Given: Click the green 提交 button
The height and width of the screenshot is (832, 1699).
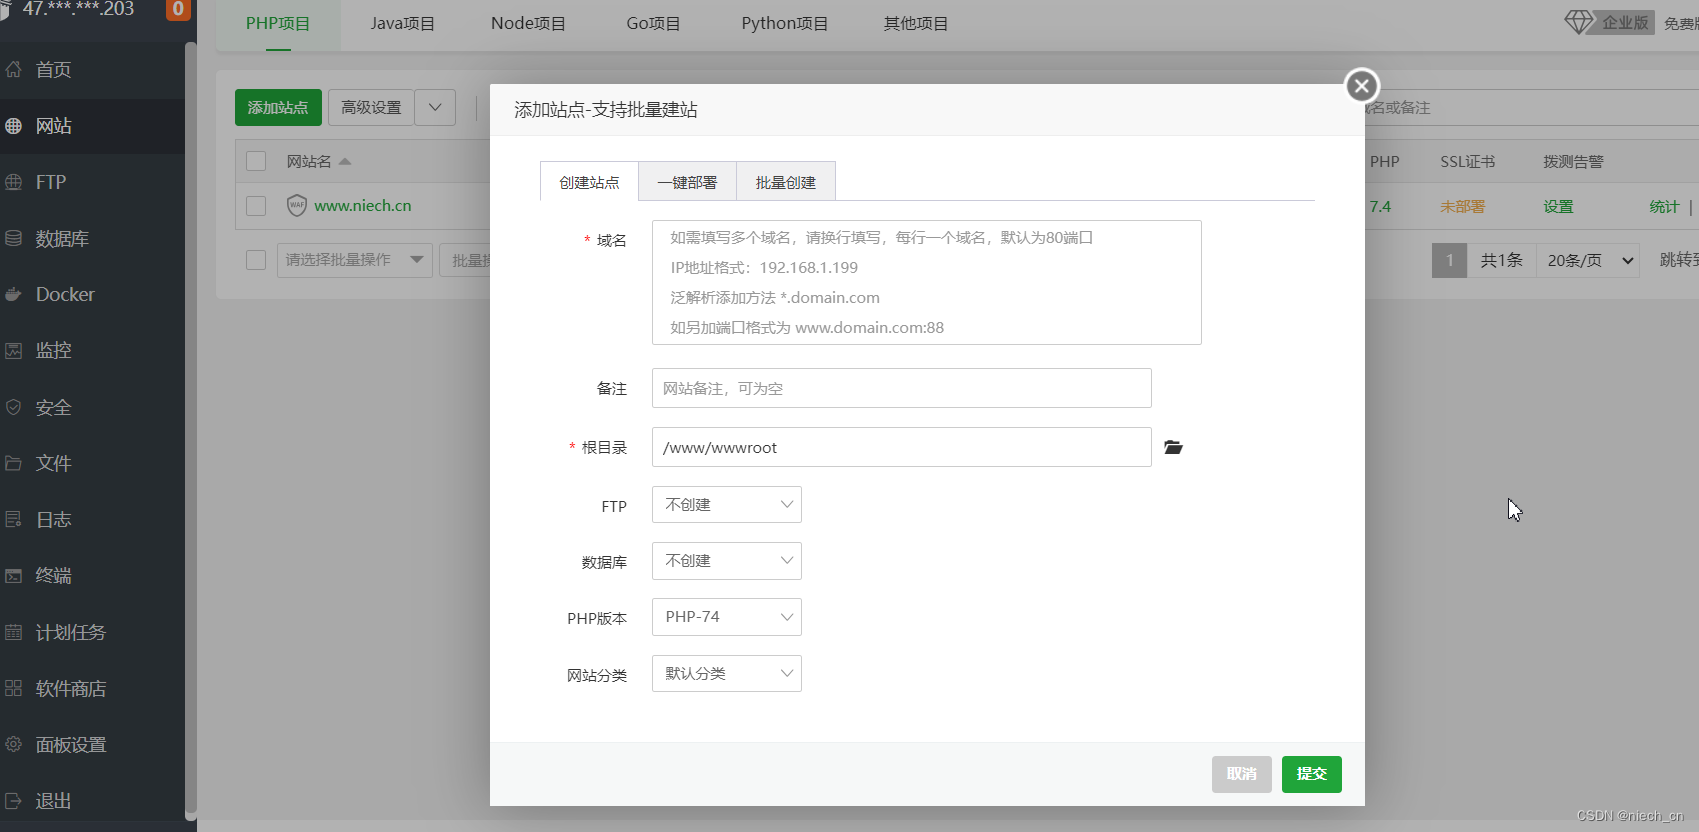Looking at the screenshot, I should pos(1312,774).
